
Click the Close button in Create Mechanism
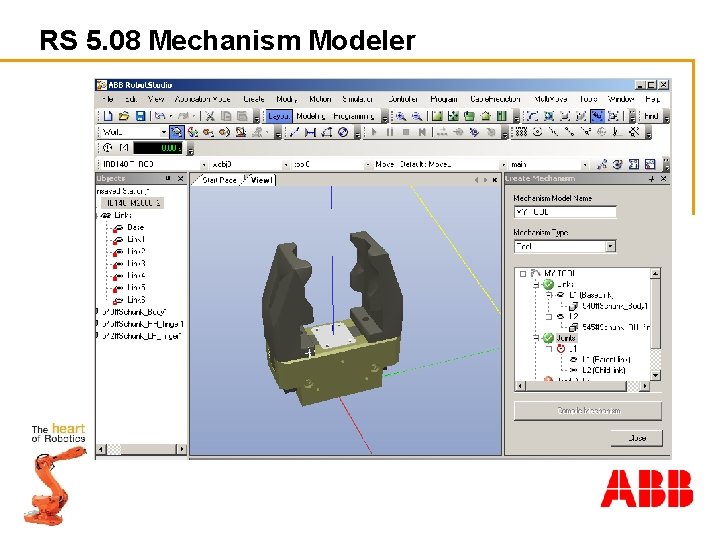click(637, 438)
